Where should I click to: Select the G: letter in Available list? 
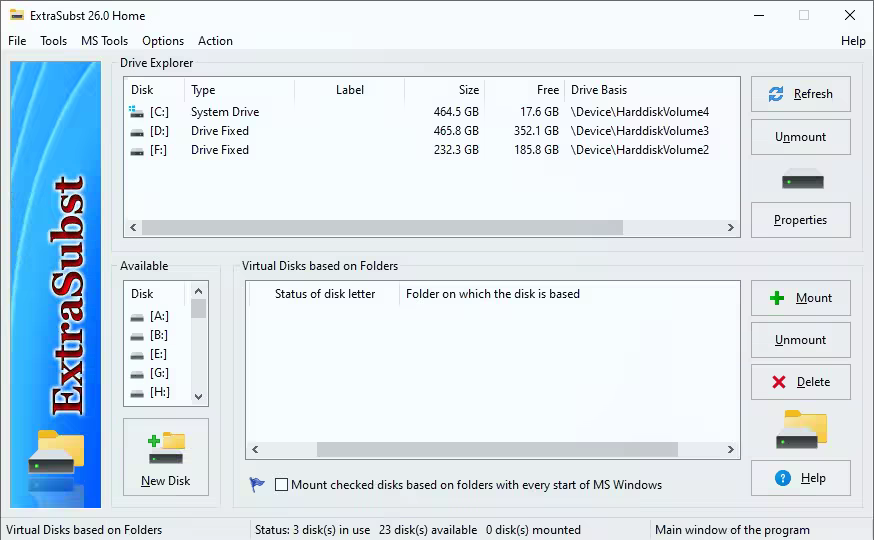159,373
